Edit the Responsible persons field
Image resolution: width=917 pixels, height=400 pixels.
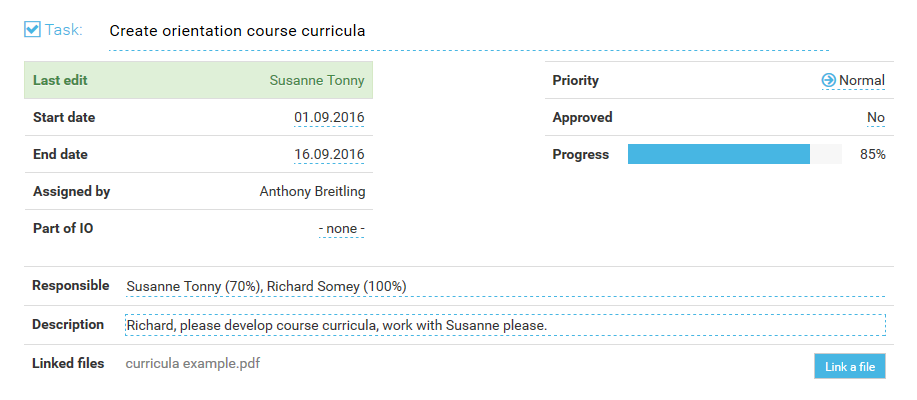coord(505,287)
